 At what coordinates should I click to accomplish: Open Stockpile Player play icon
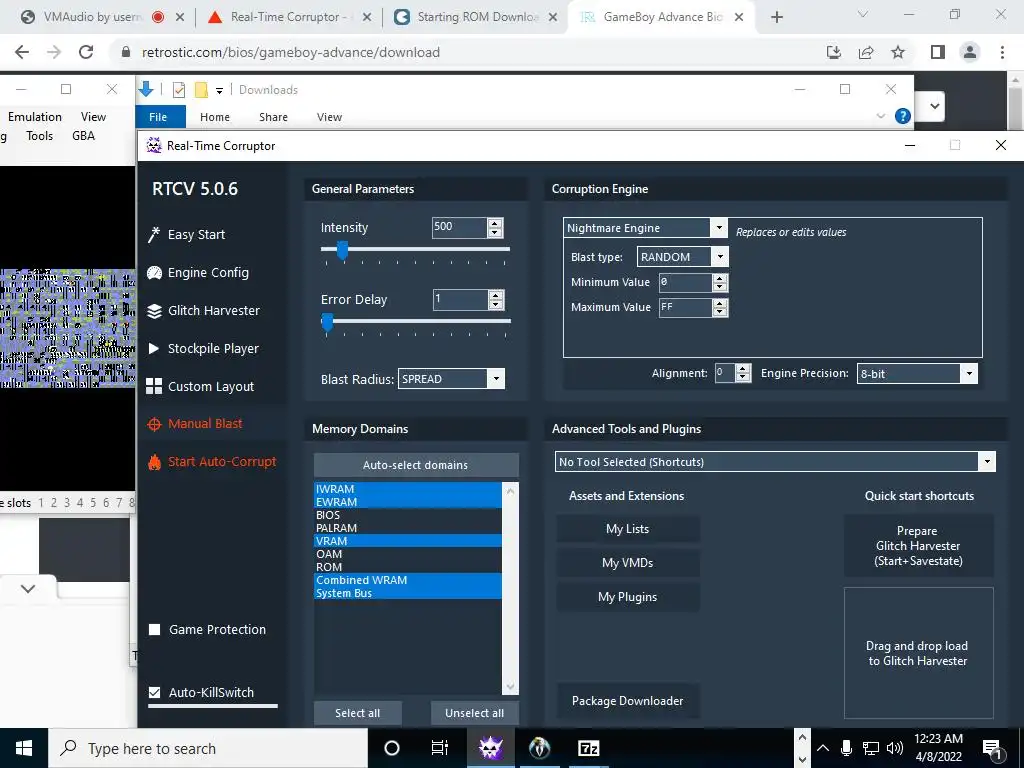(x=154, y=348)
